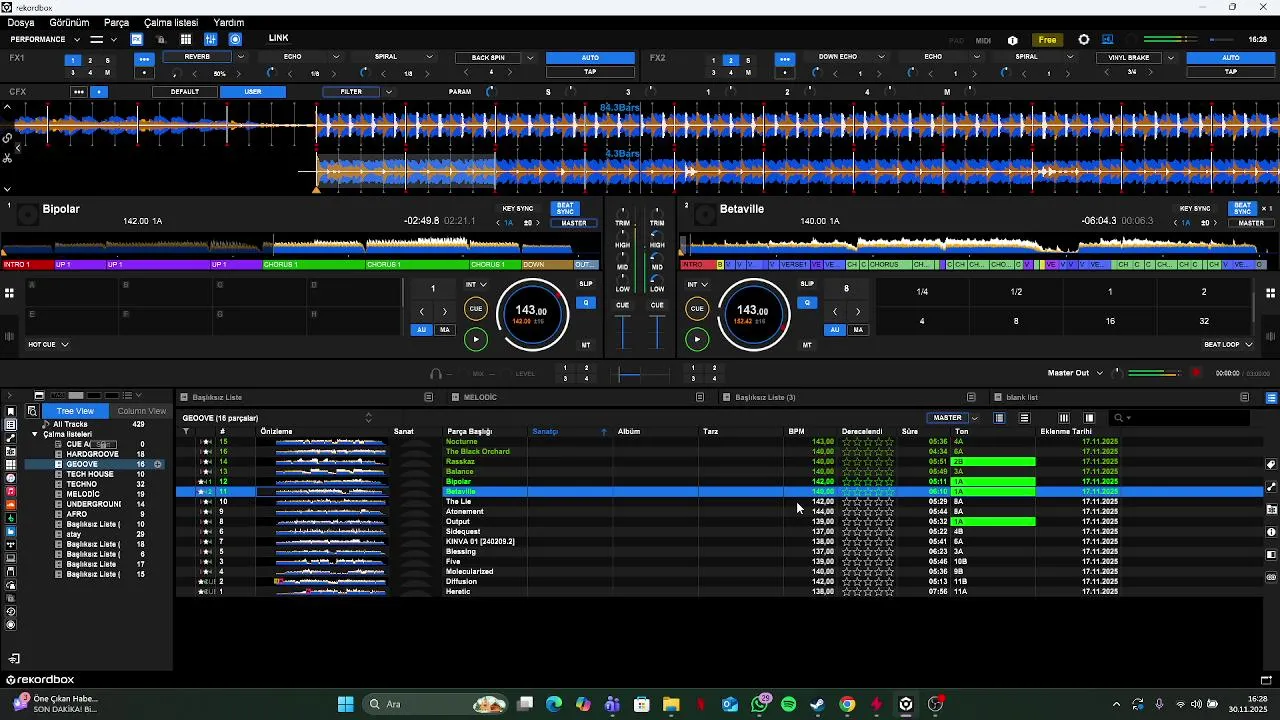Click the add icon beside GEOOVE playlist
Screen dimensions: 1280x720
(x=158, y=464)
